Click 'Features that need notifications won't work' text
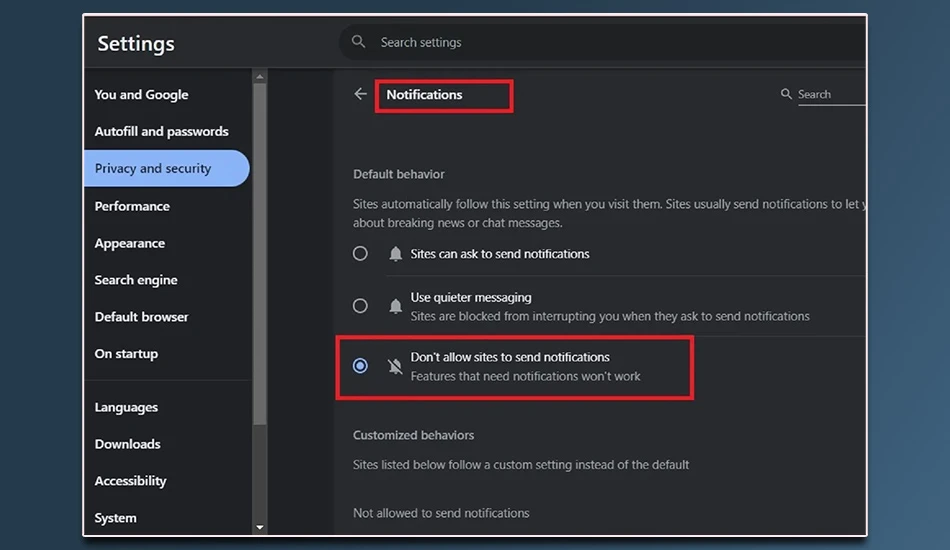Image resolution: width=950 pixels, height=550 pixels. pos(525,376)
